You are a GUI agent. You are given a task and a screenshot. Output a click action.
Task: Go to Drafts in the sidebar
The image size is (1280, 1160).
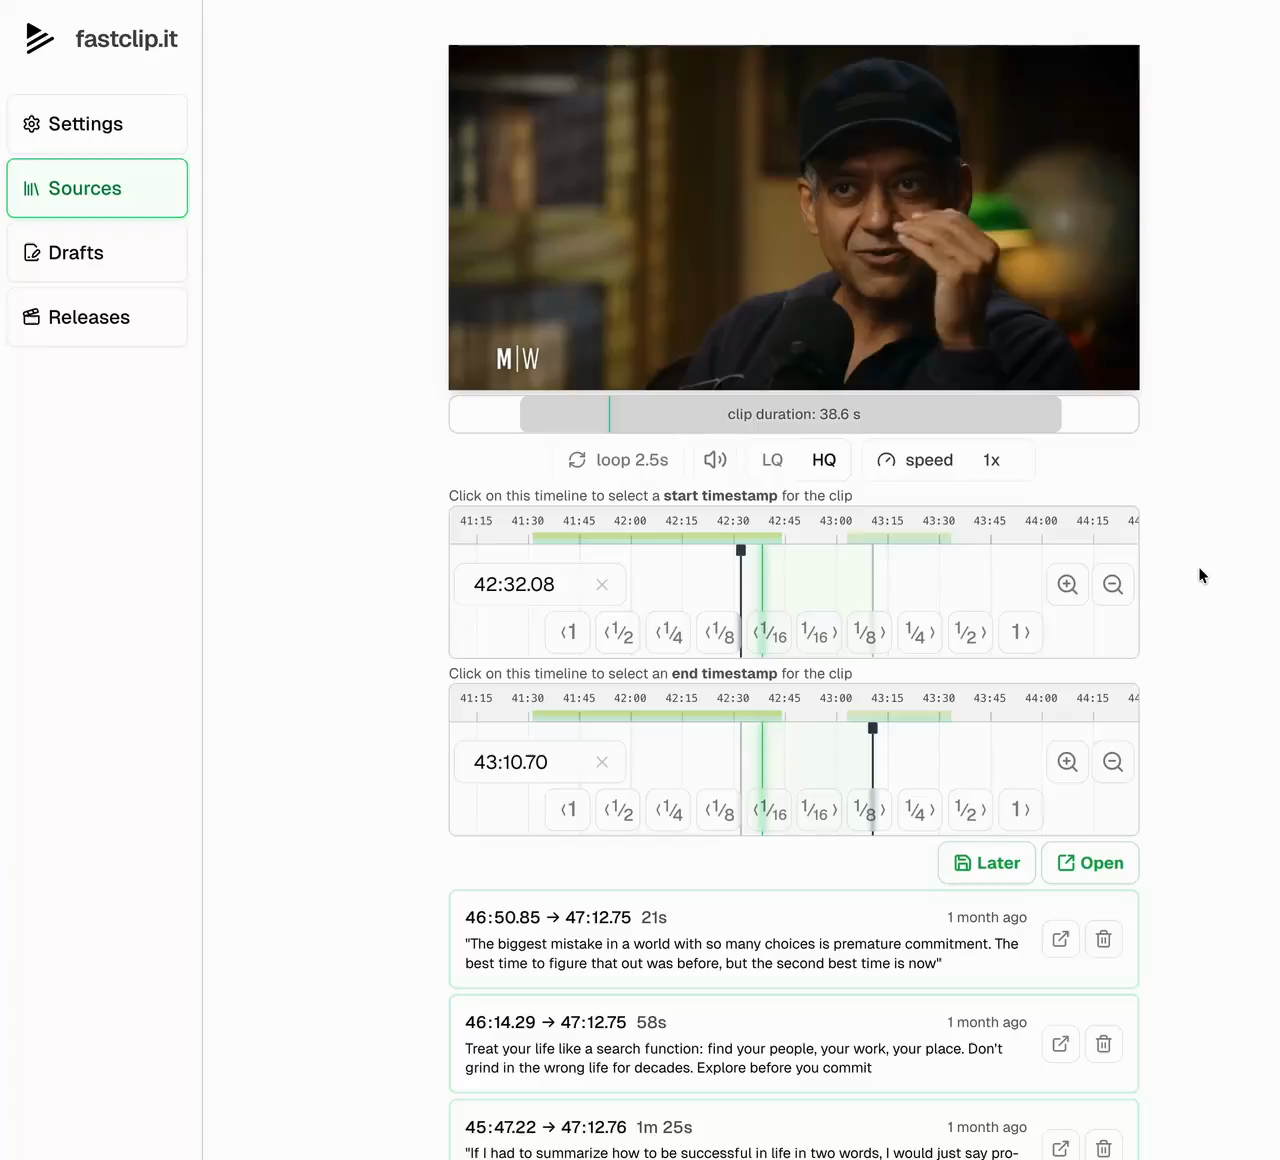coord(97,253)
